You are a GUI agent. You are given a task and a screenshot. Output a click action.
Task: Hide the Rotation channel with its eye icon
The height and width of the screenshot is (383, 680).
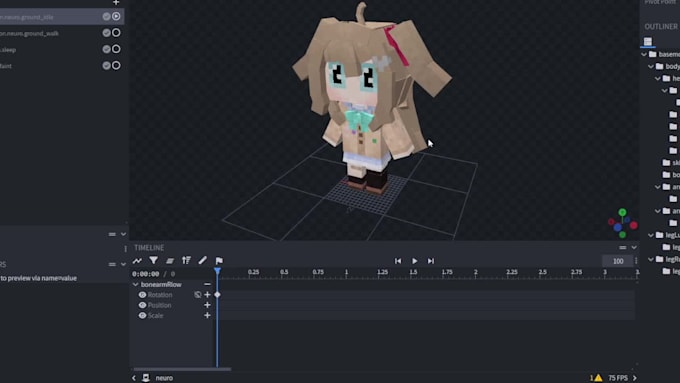coord(142,295)
